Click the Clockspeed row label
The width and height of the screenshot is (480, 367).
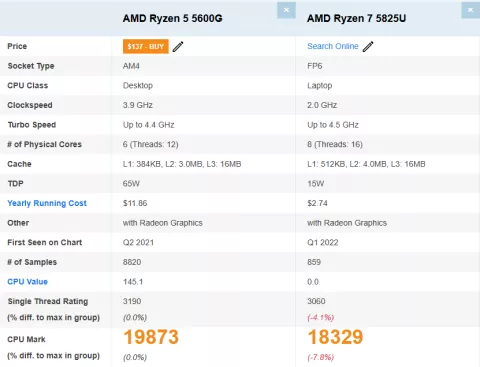tap(30, 105)
